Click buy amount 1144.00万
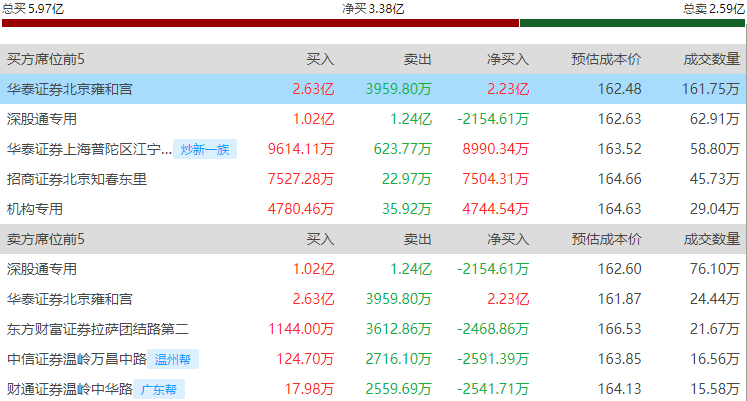Screen dimensions: 747x401 [x=301, y=329]
